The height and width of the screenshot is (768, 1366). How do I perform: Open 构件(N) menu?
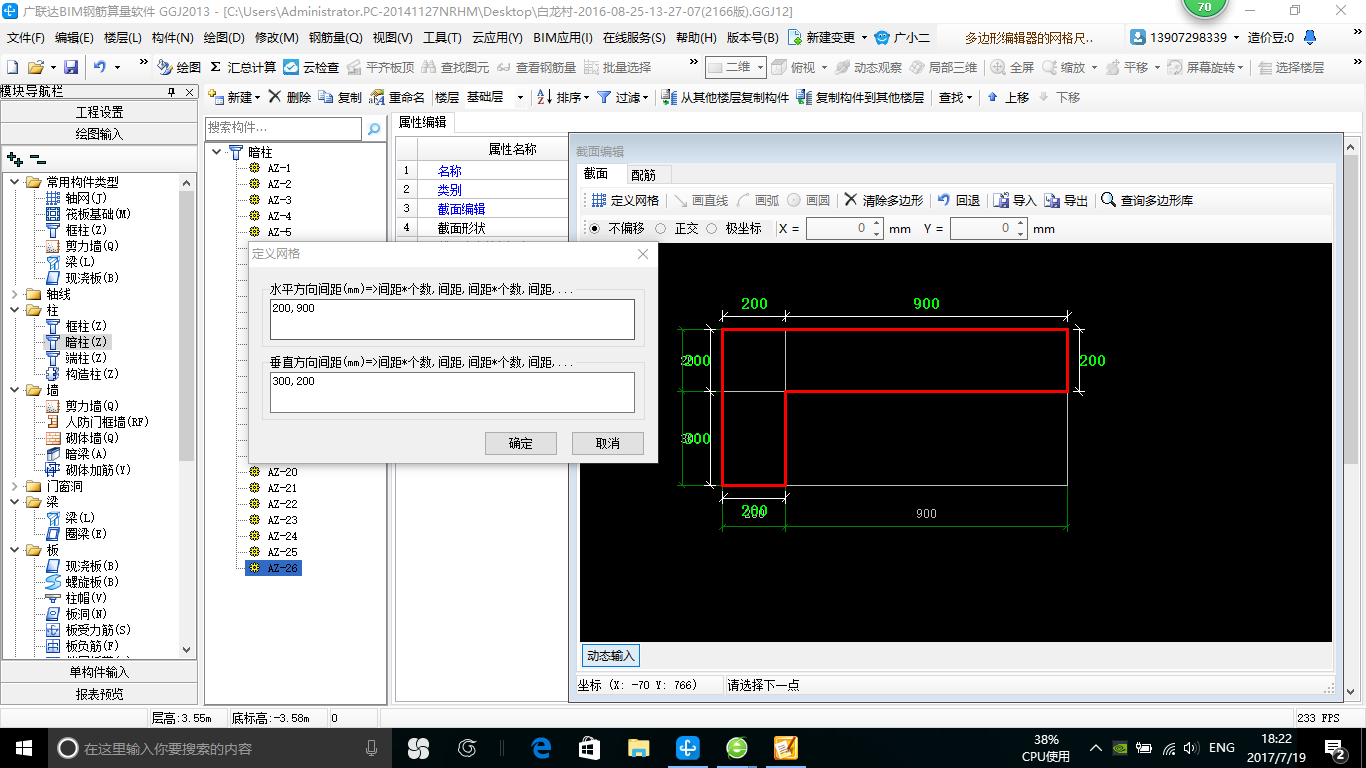click(x=172, y=38)
